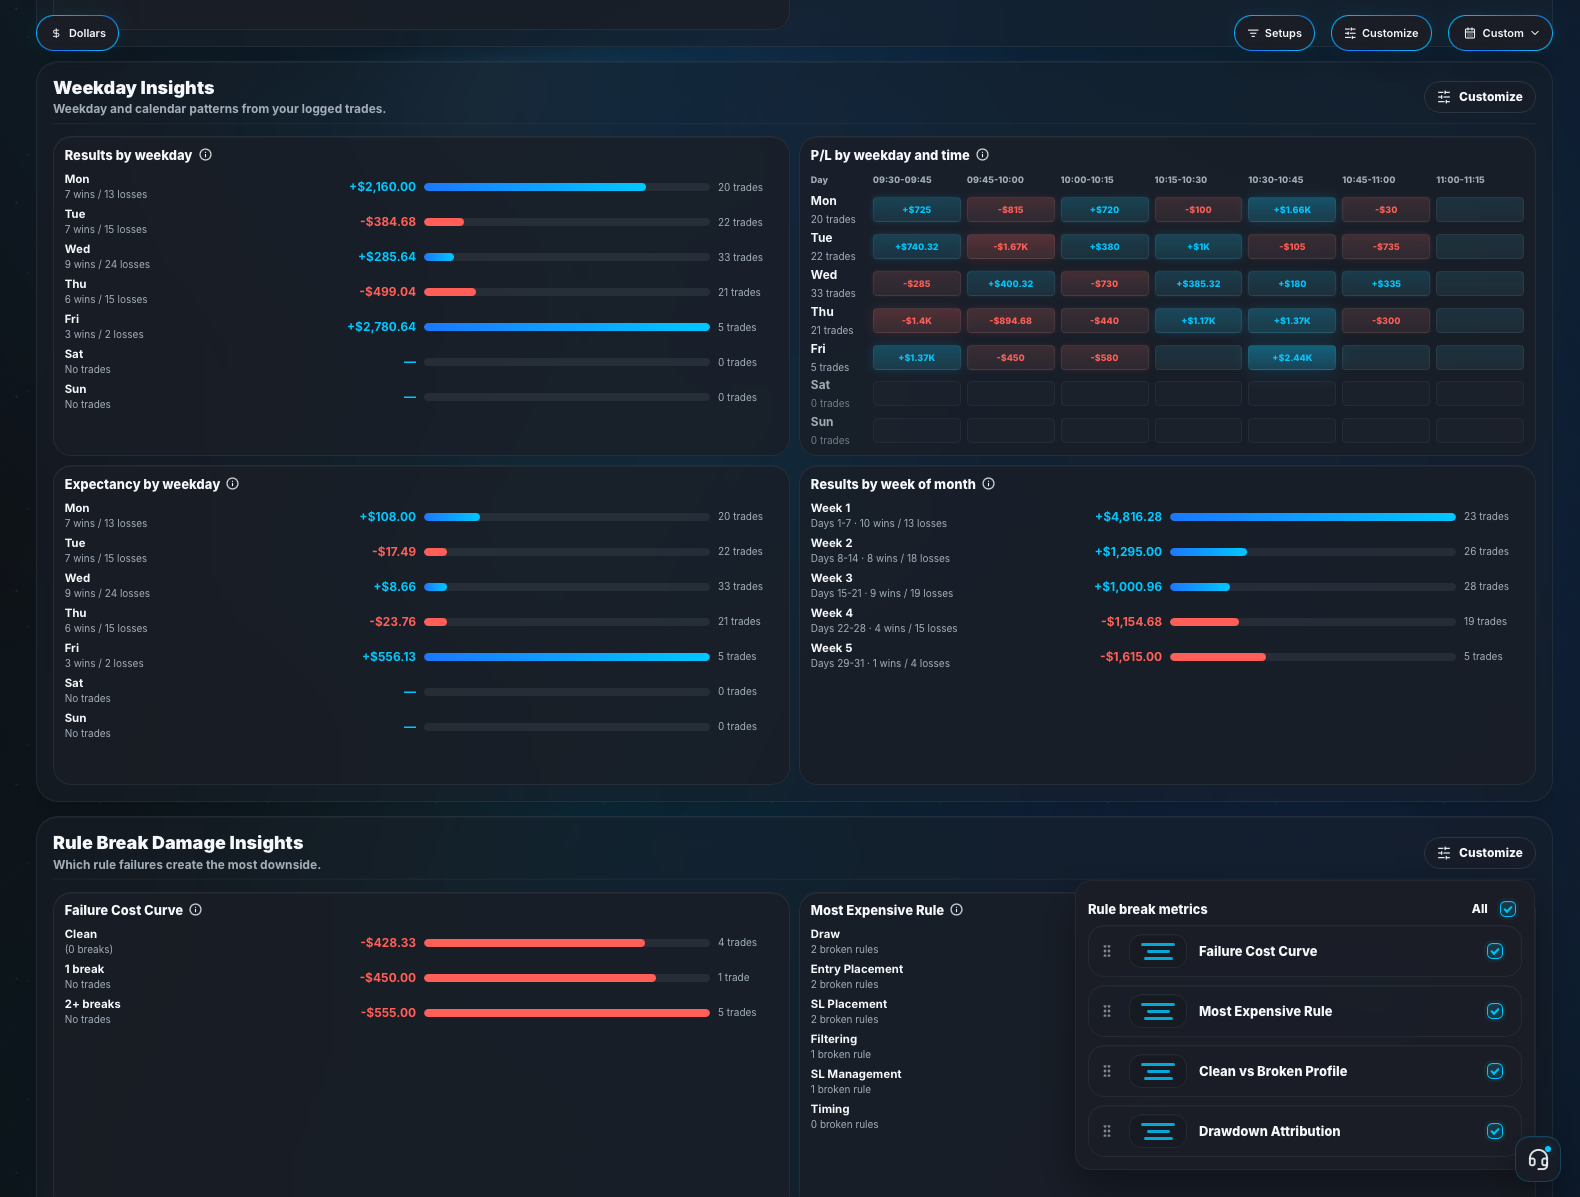Grab the drag handle for Most Expensive Rule
1580x1197 pixels.
coord(1107,1011)
